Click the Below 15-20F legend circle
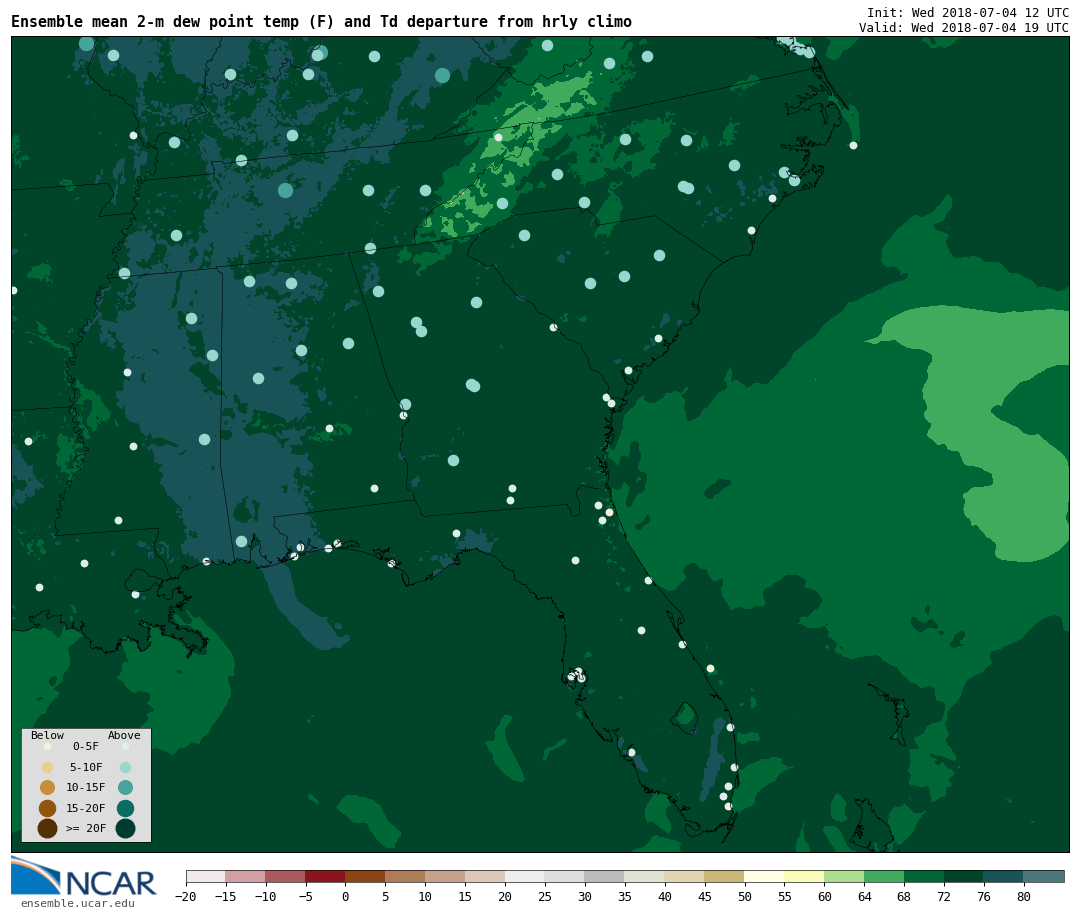The height and width of the screenshot is (915, 1080). point(48,808)
